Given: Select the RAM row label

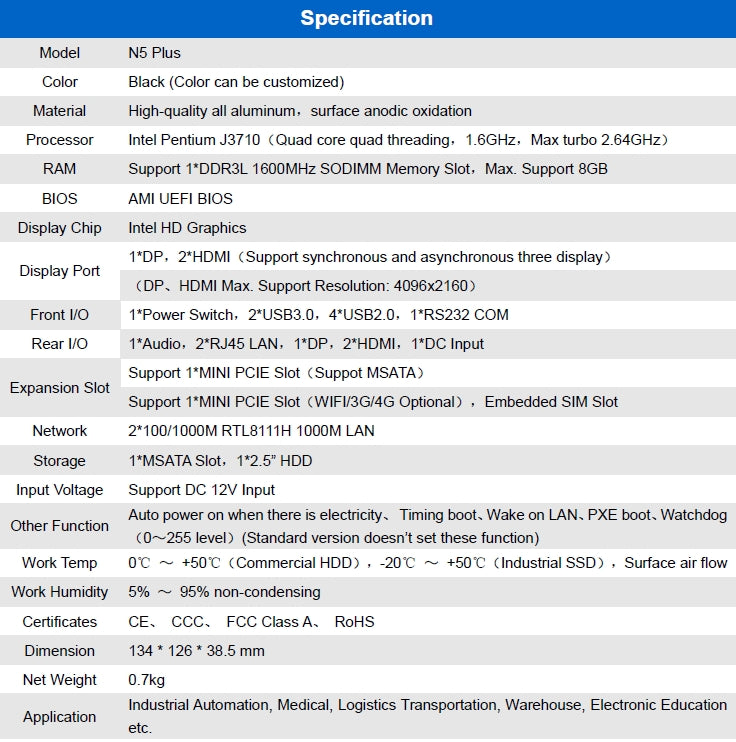Looking at the screenshot, I should 60,169.
